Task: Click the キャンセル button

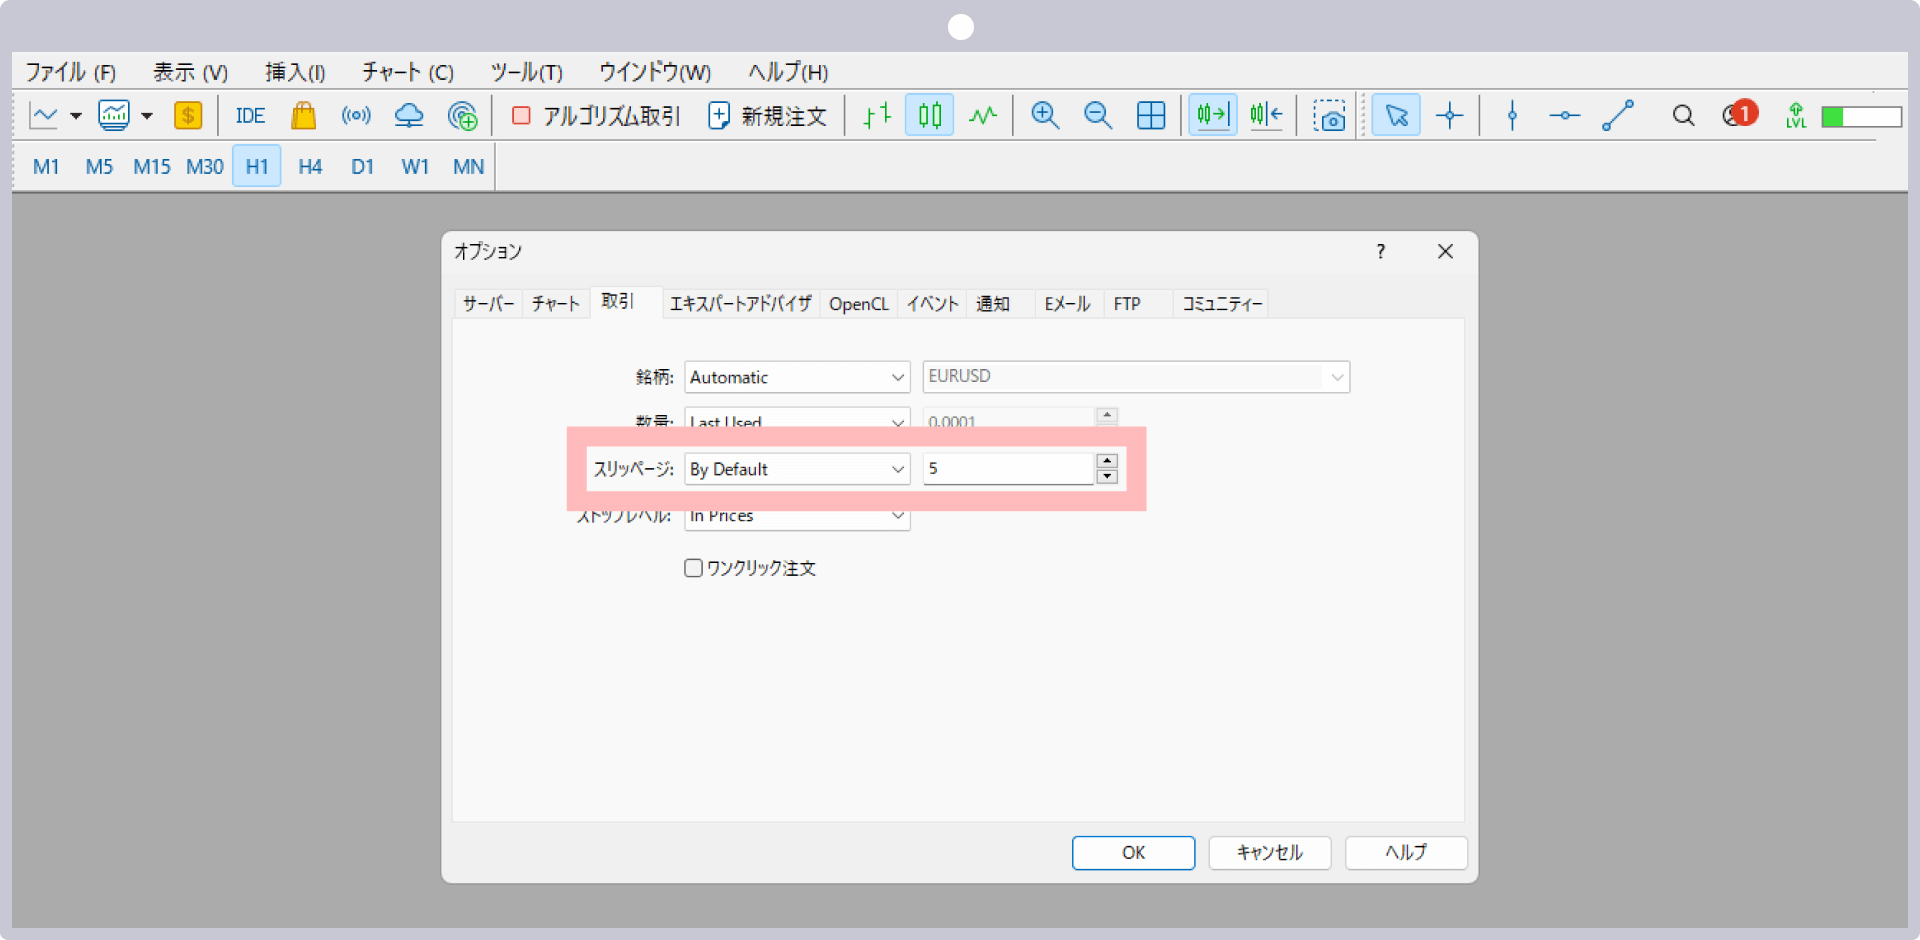Action: pos(1270,853)
